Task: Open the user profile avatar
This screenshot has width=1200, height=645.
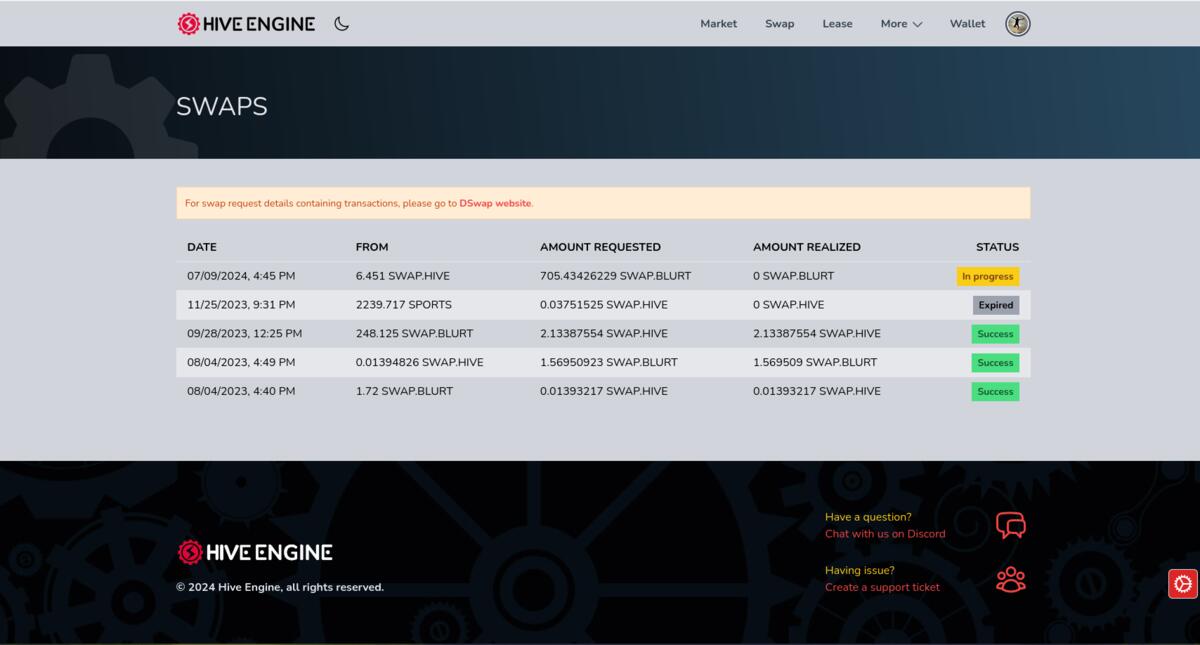Action: (x=1017, y=24)
